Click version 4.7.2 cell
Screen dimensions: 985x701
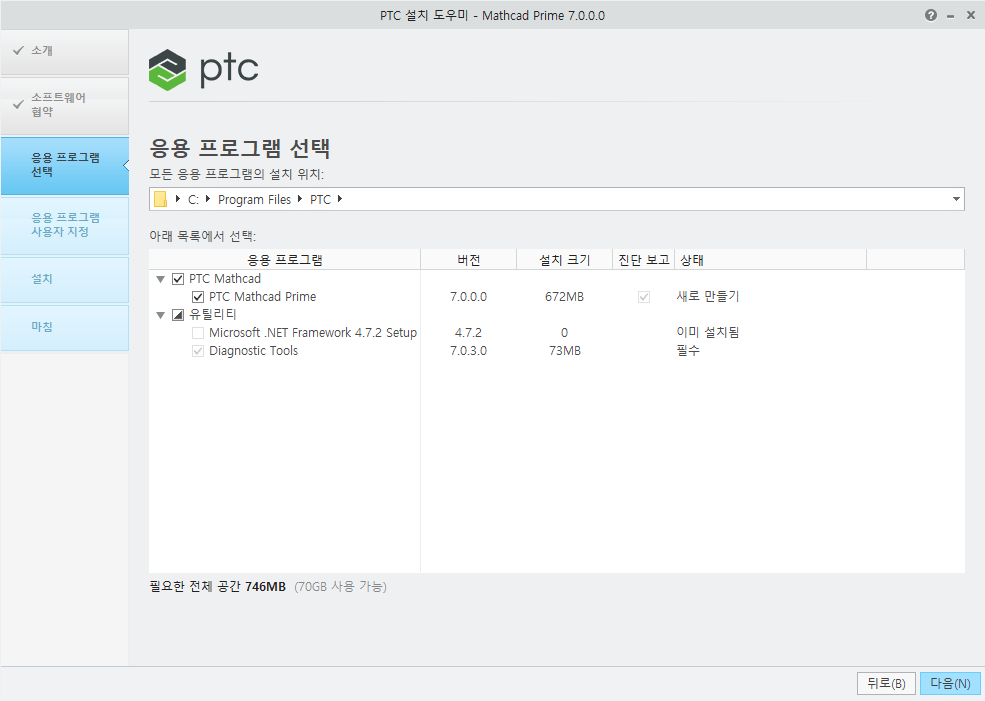click(469, 333)
